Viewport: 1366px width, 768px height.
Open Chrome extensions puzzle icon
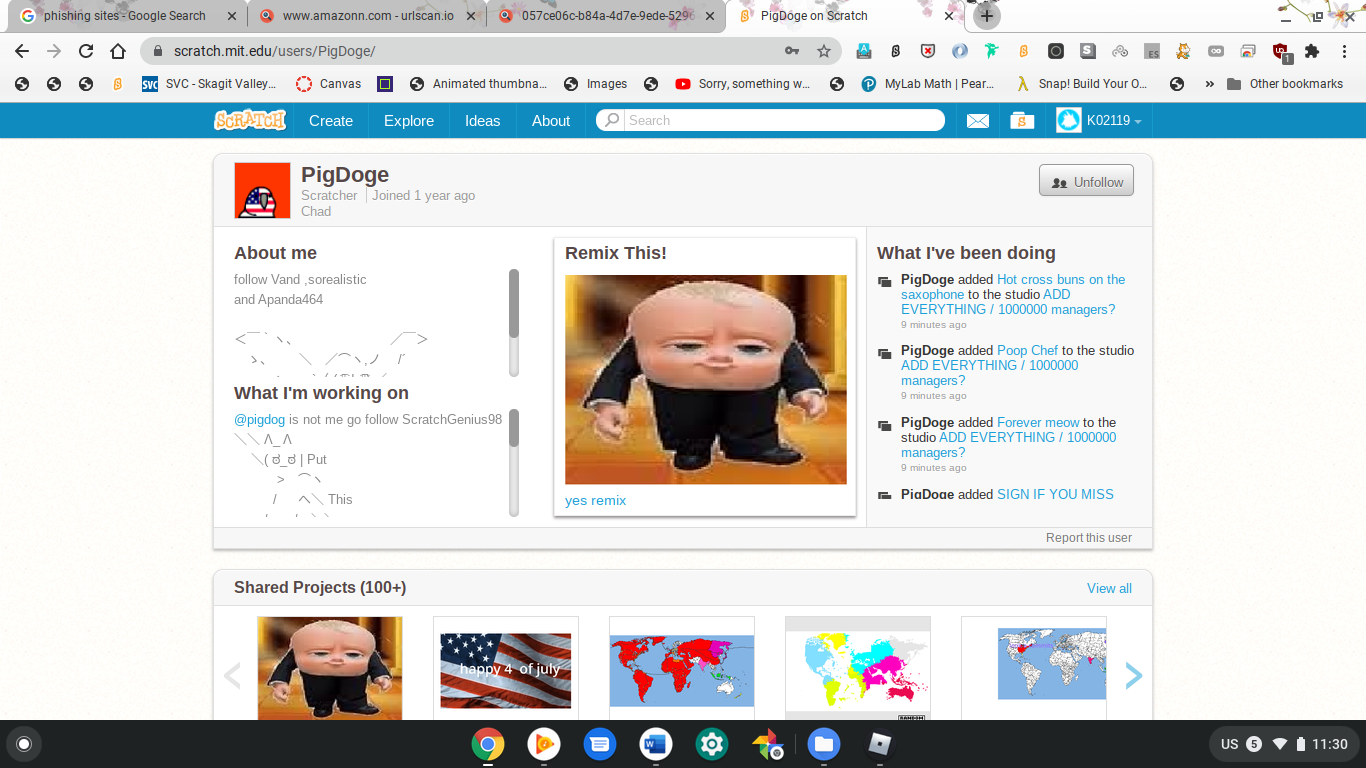[1312, 51]
